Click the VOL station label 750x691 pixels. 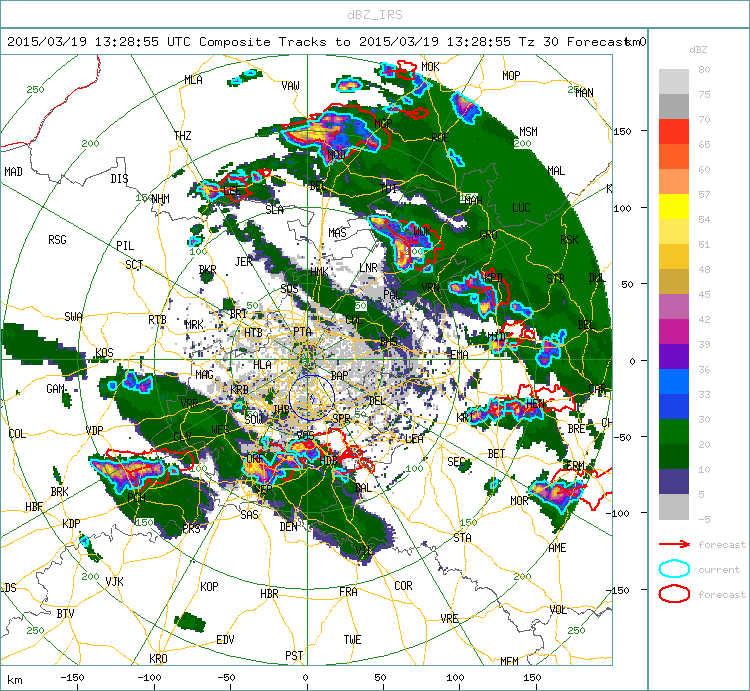[x=558, y=611]
